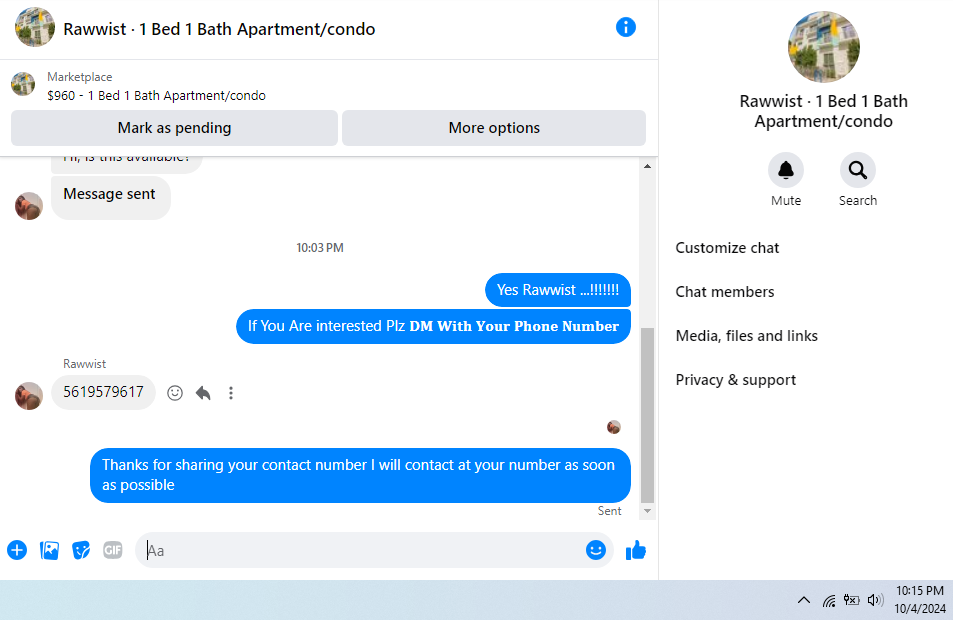React to the 5619579617 message

click(x=175, y=393)
